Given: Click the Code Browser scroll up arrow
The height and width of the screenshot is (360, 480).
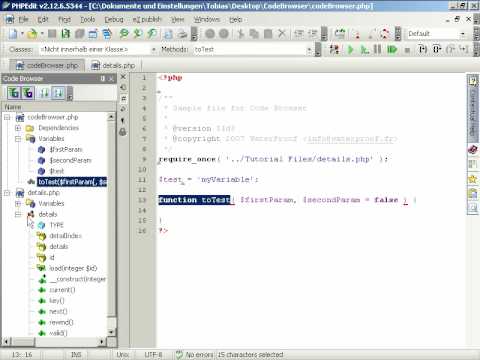Looking at the screenshot, I should click(x=111, y=117).
